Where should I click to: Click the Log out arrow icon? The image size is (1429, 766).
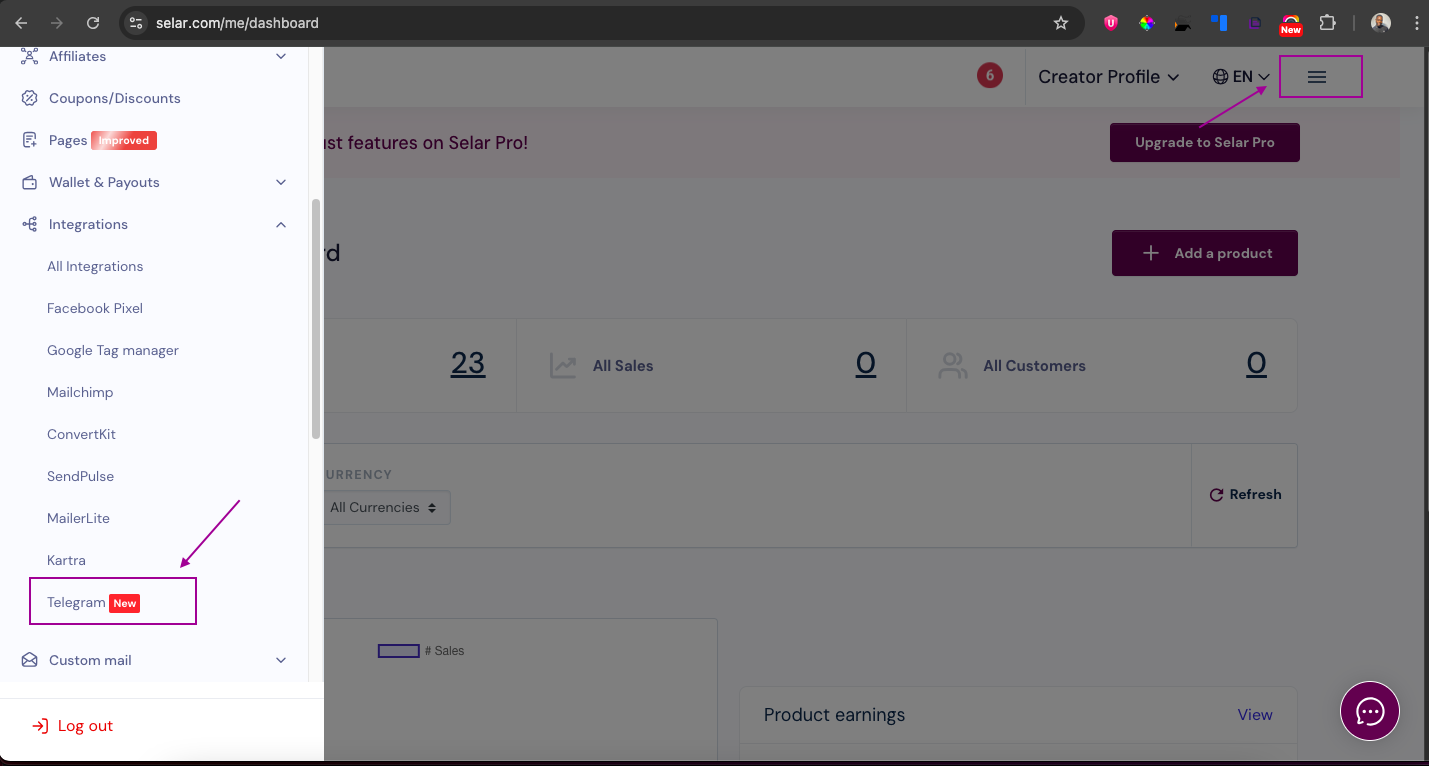coord(40,726)
